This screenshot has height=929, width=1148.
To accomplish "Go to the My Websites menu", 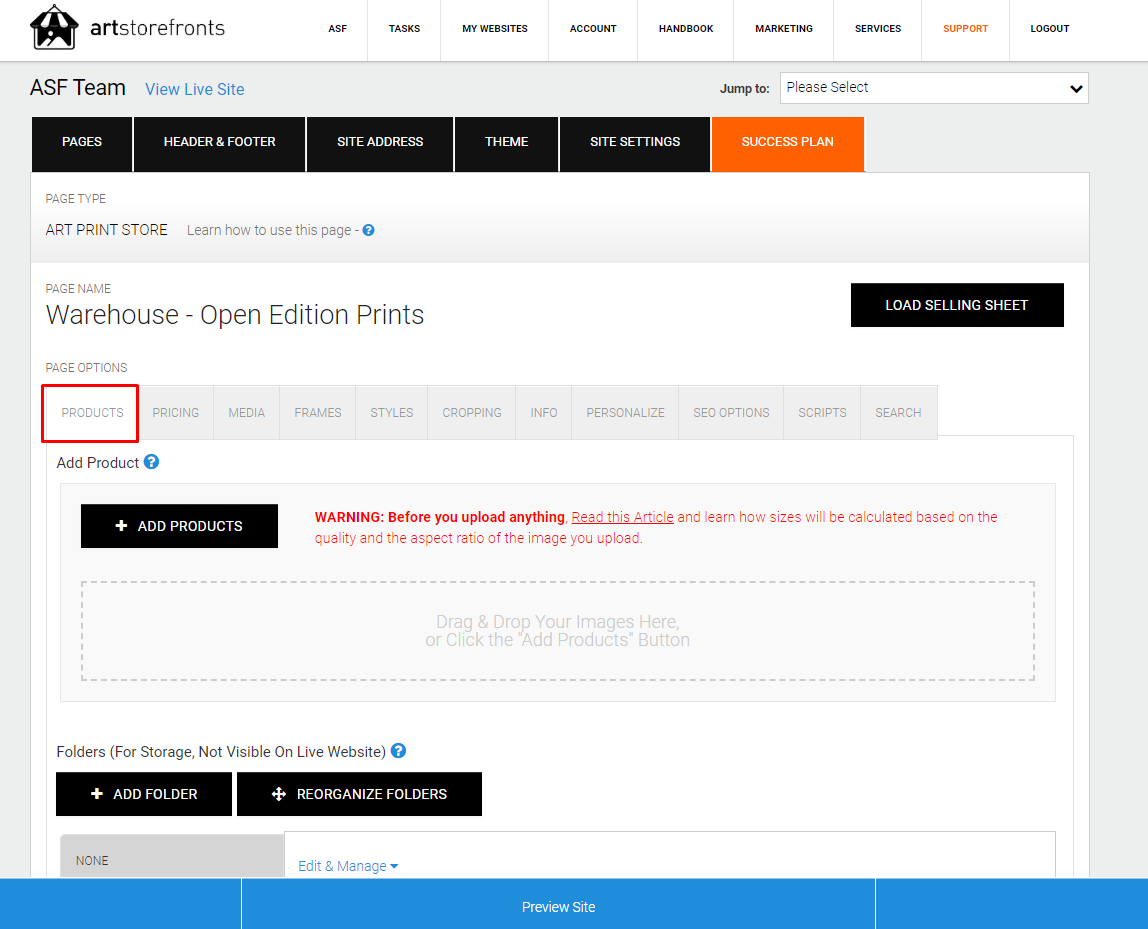I will (x=495, y=29).
